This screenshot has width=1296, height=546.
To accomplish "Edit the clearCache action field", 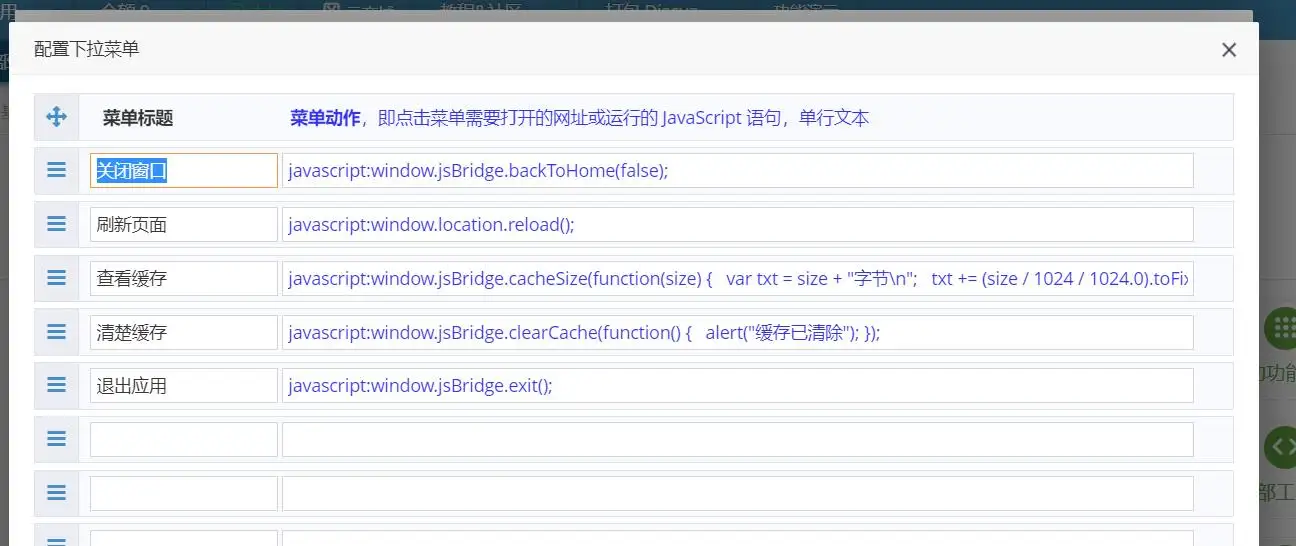I will (x=738, y=332).
